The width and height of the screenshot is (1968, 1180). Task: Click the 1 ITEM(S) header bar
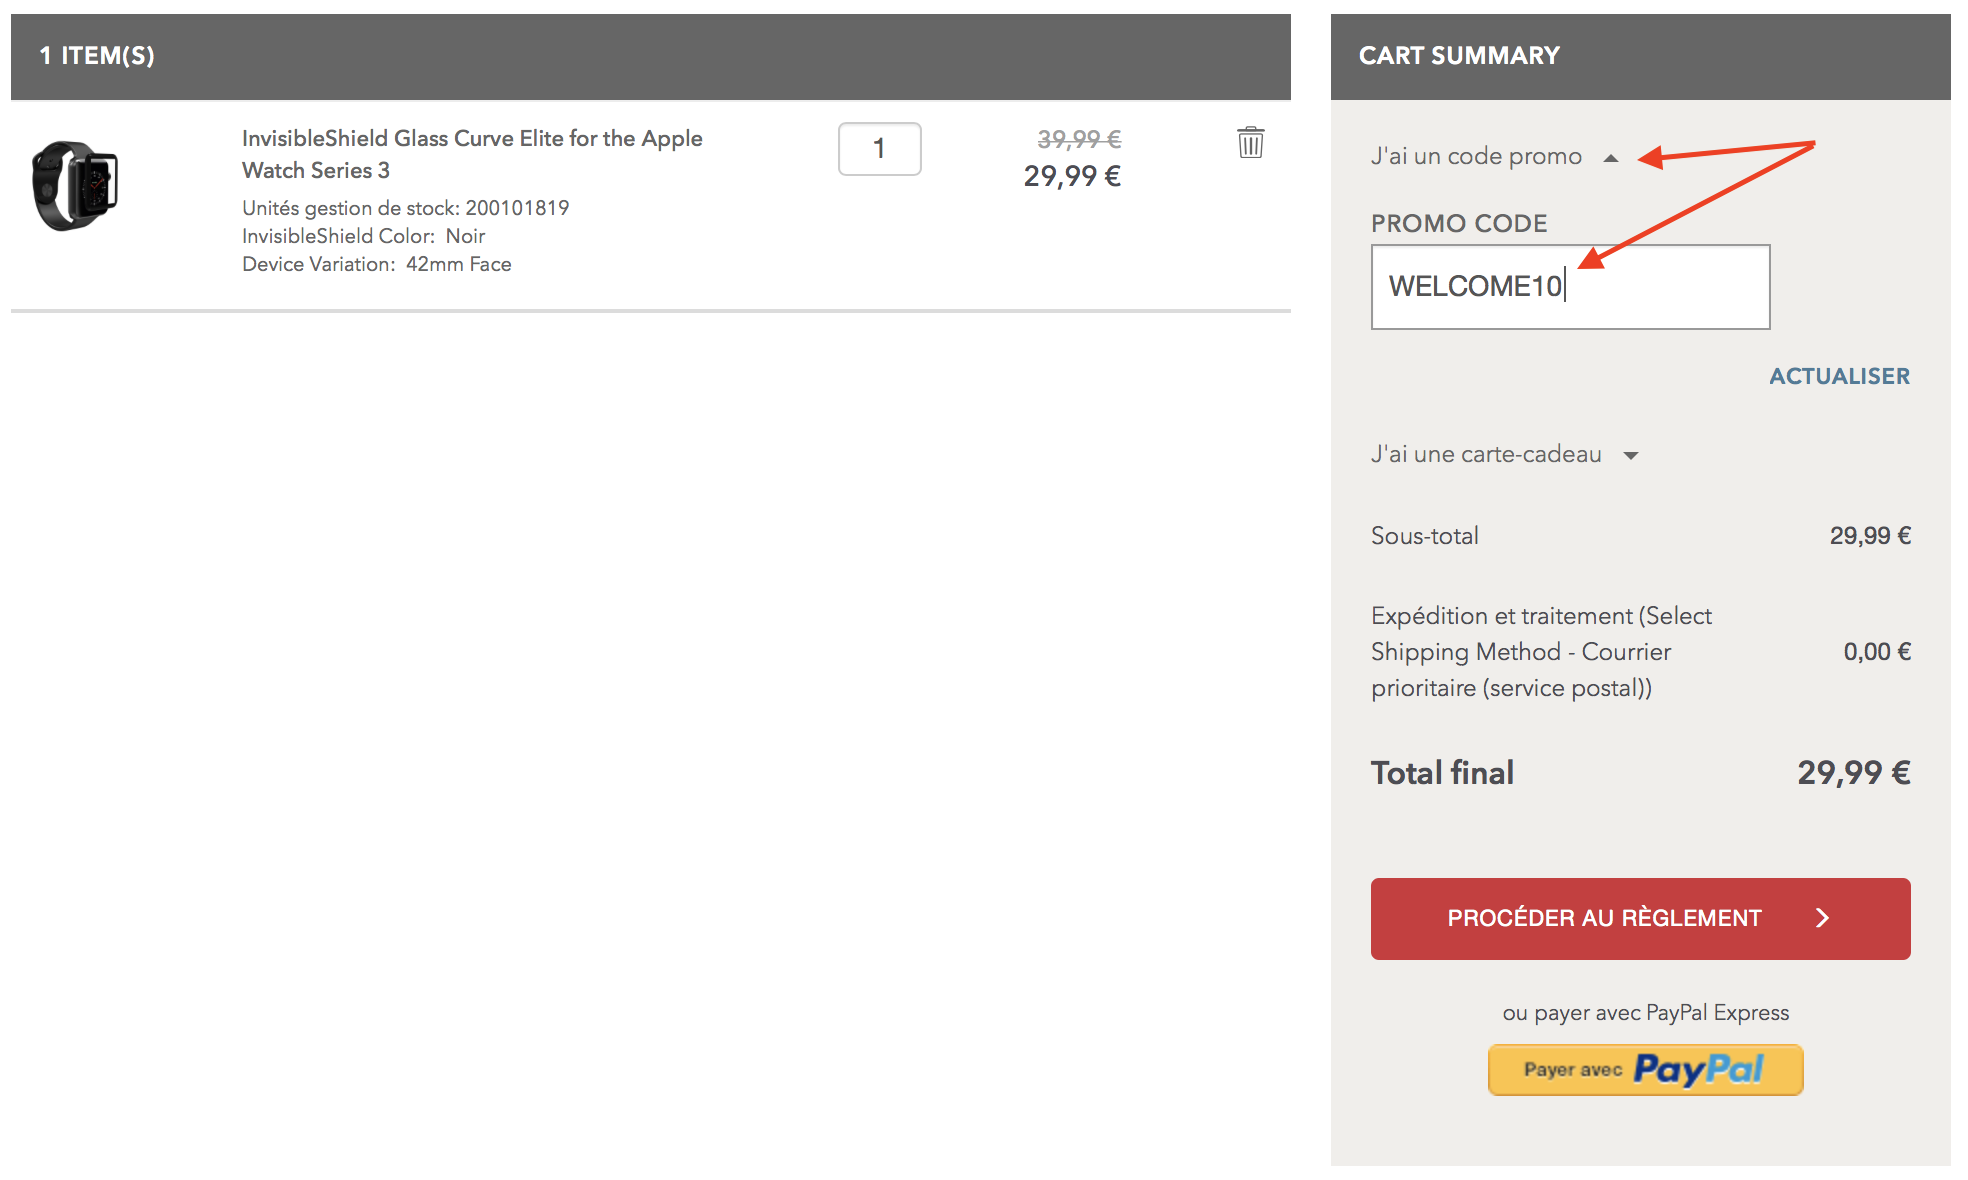(650, 56)
